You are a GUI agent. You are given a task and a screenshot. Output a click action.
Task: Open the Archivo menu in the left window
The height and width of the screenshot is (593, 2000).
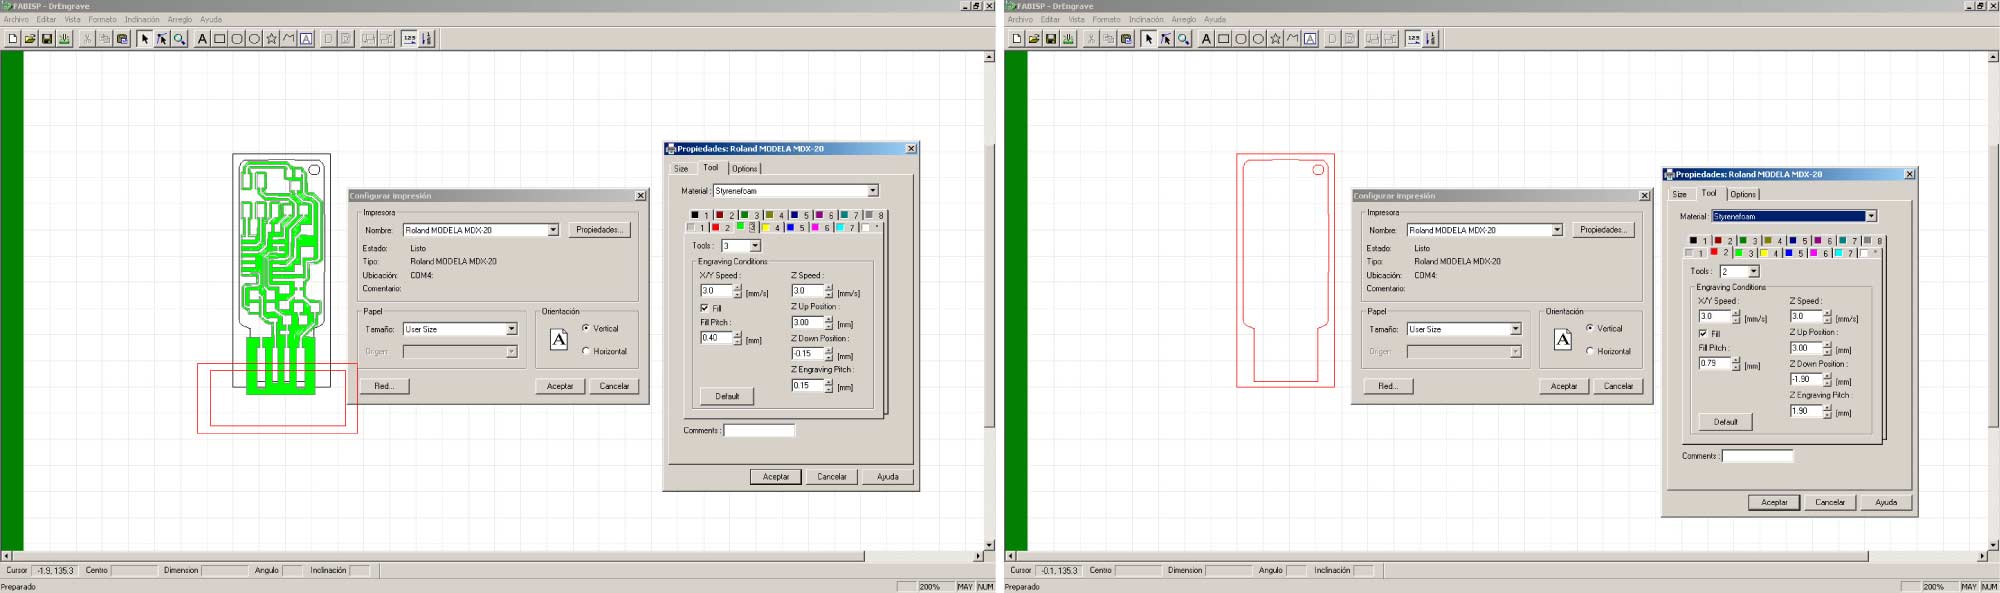(16, 19)
